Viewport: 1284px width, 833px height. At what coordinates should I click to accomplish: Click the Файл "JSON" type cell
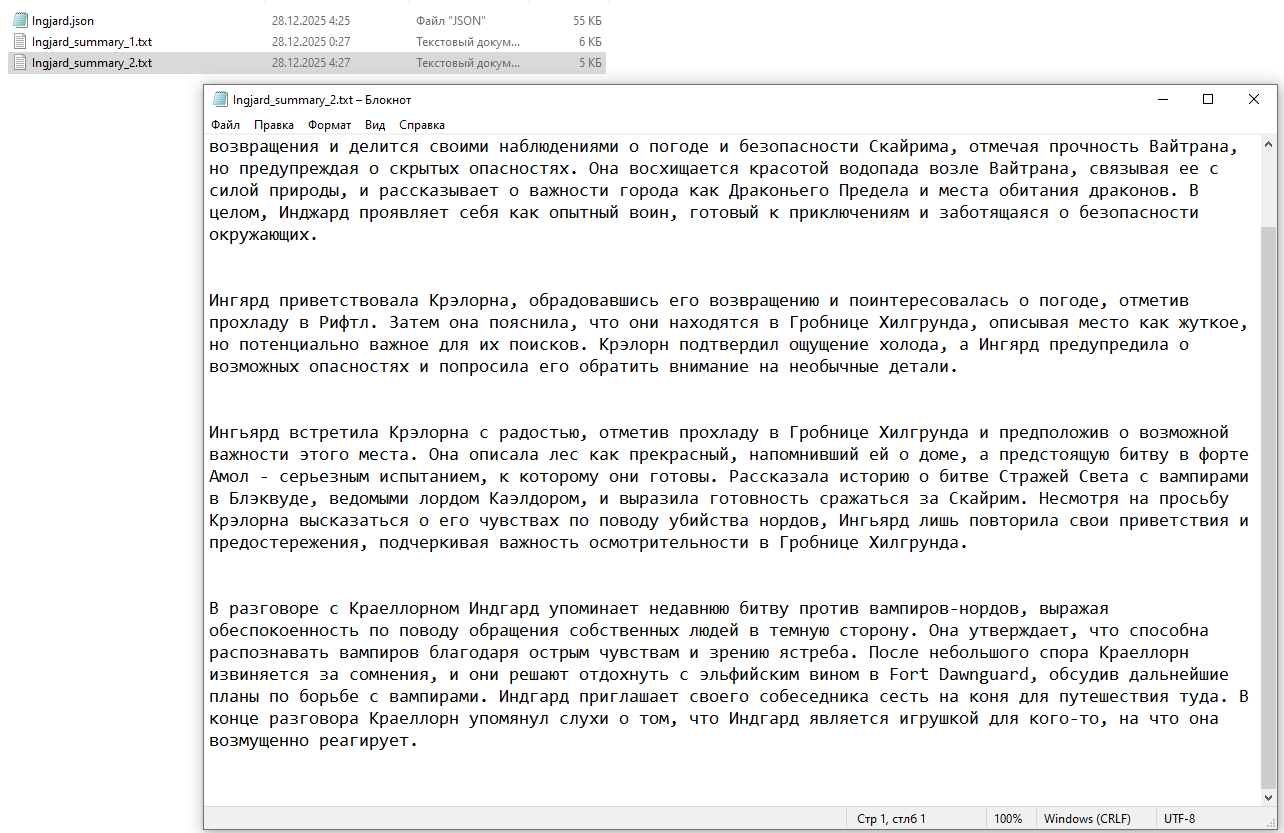(x=450, y=20)
